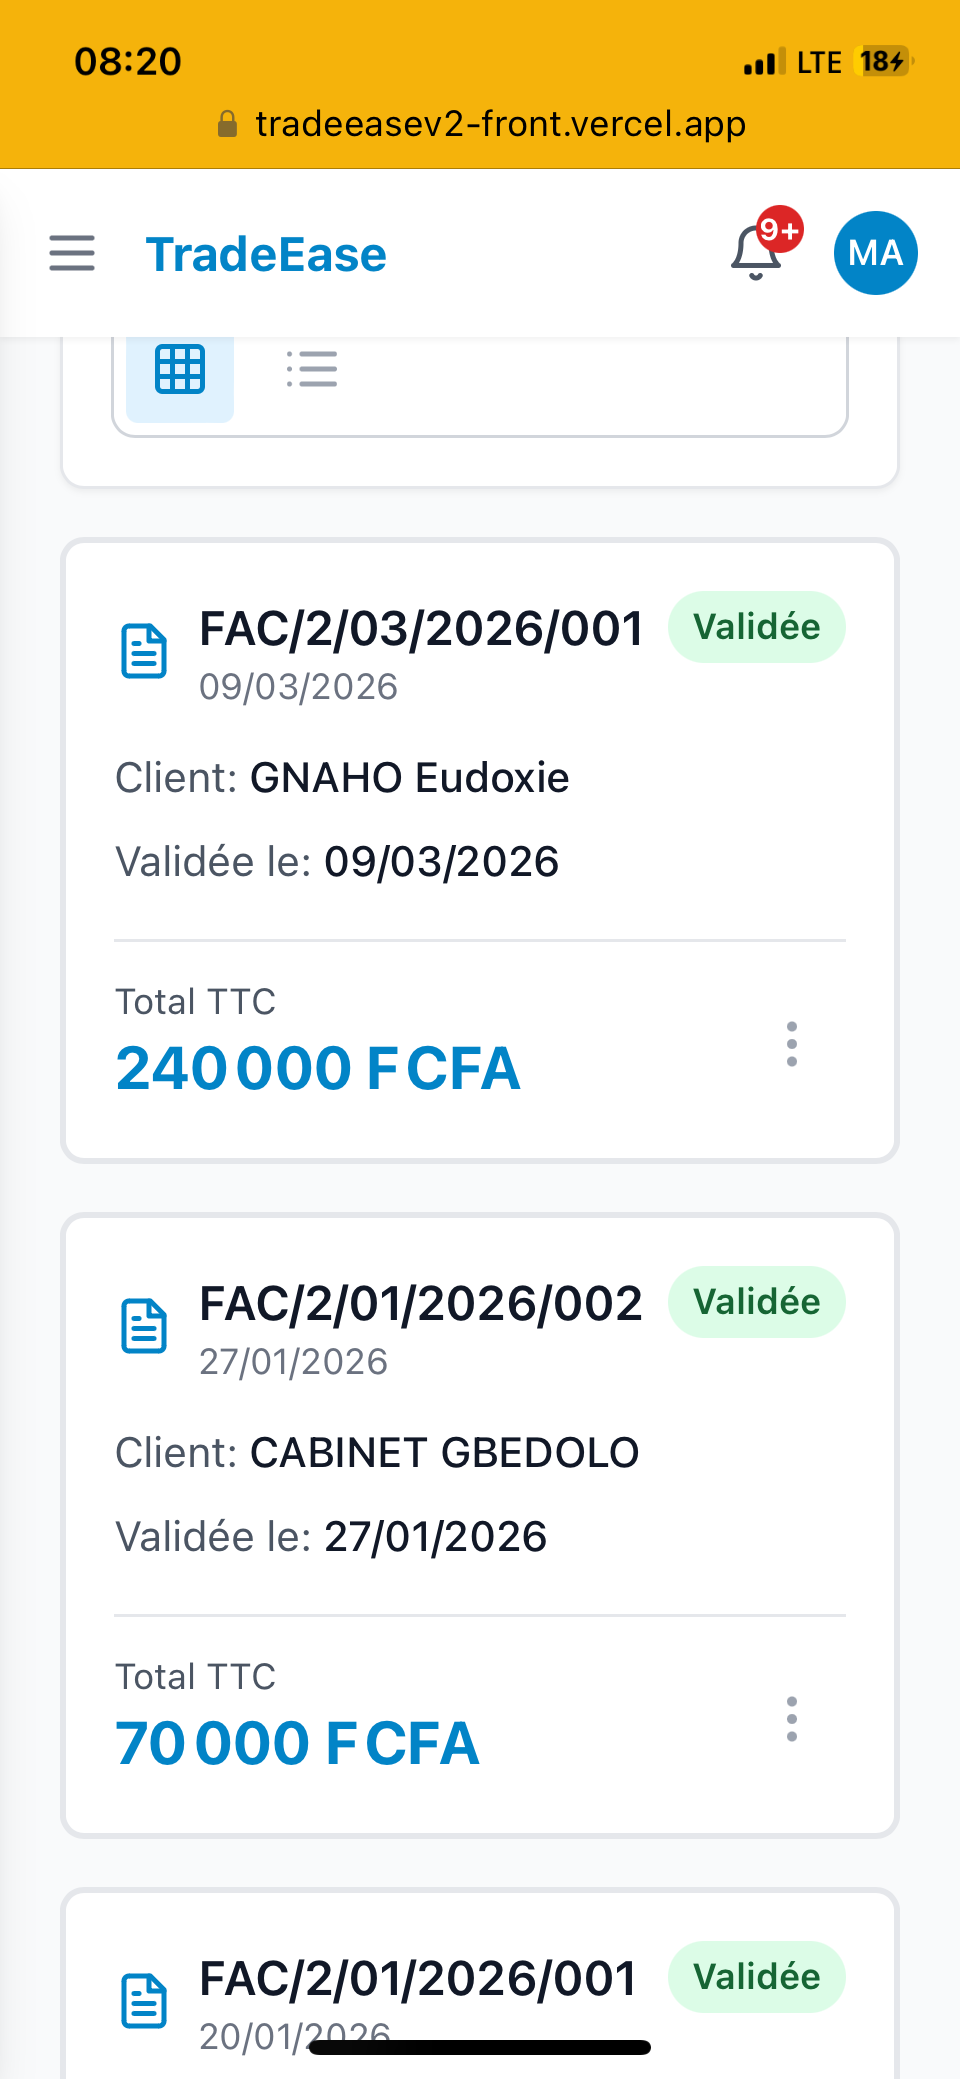Screen dimensions: 960x2079
Task: Click document icon of invoice FAC/2/01/2026/001
Action: [144, 2001]
